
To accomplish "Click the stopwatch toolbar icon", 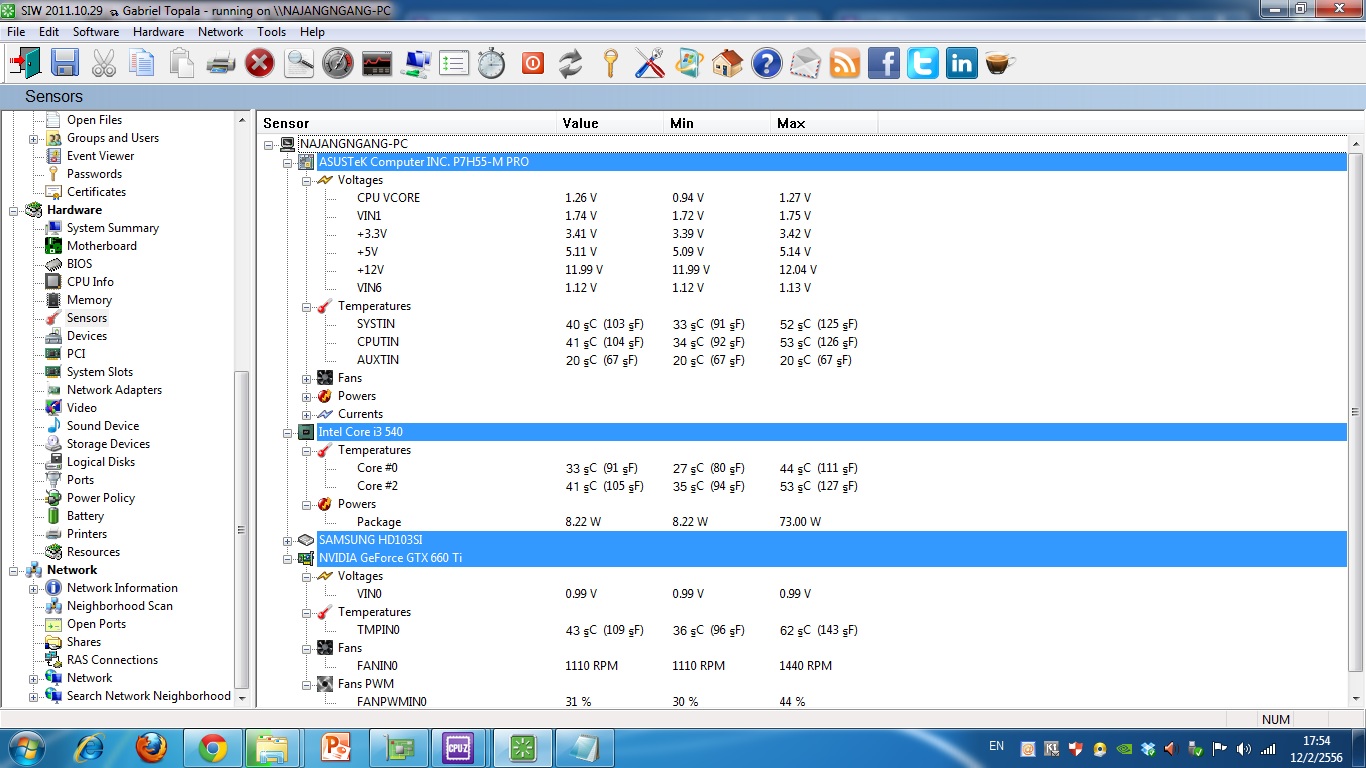I will [492, 64].
